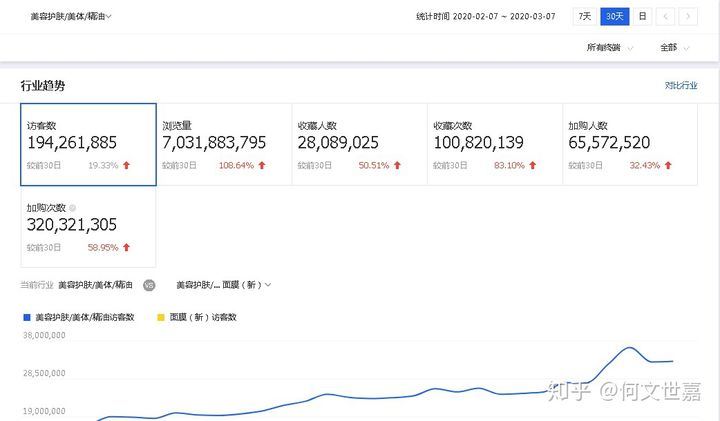Image resolution: width=720 pixels, height=421 pixels.
Task: Select the active 30天 time range button
Action: tap(614, 16)
